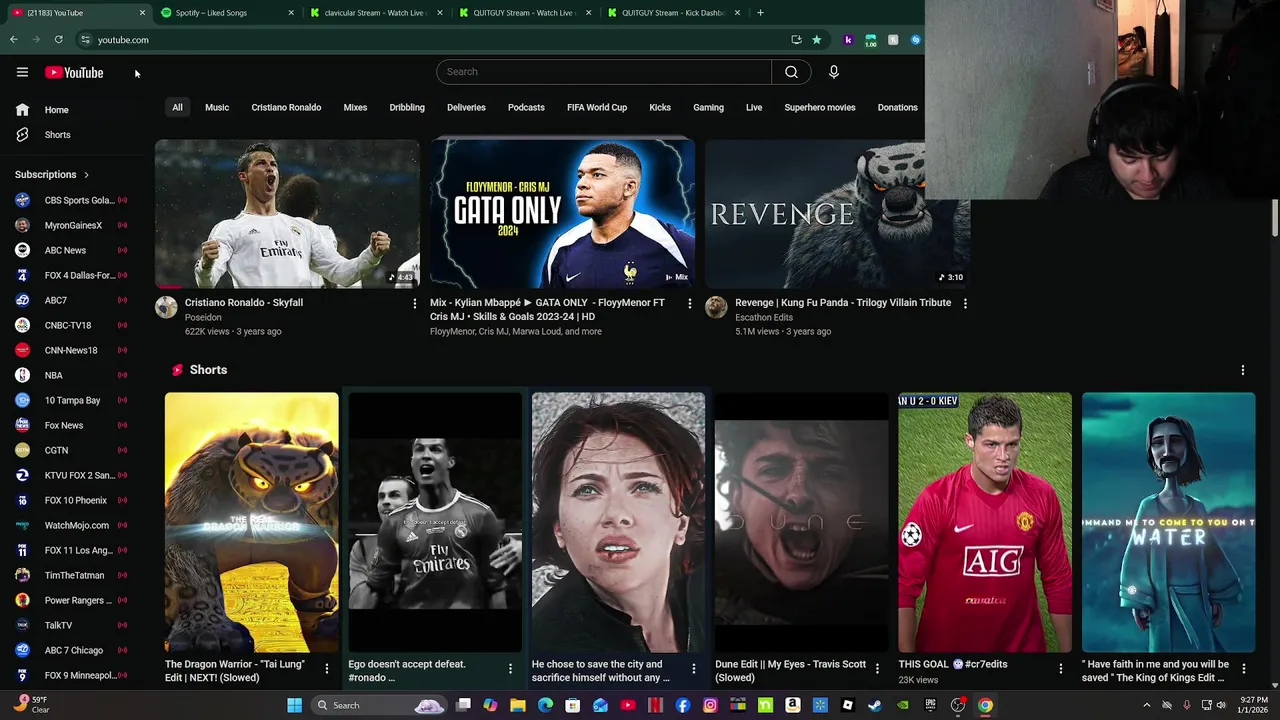Open options for Cristiano Ronaldo - Skyfall video
Image resolution: width=1280 pixels, height=720 pixels.
tap(415, 303)
